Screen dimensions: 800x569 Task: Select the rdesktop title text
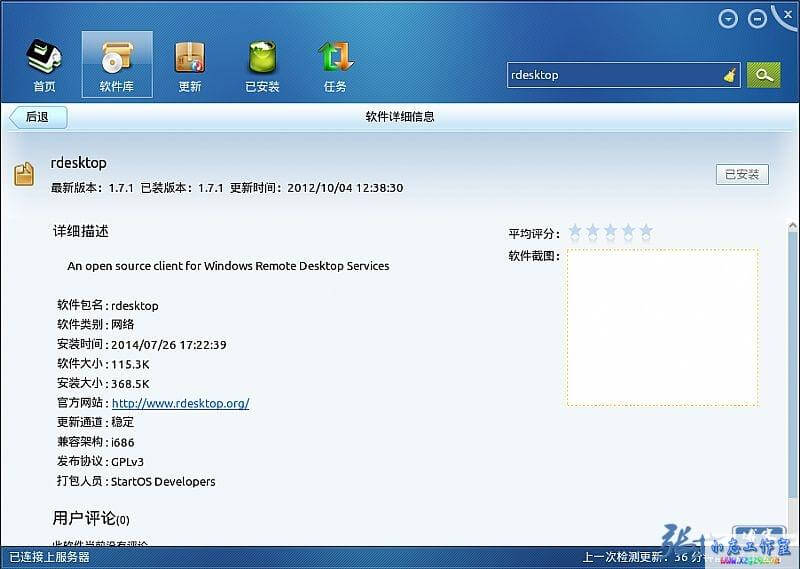click(79, 163)
